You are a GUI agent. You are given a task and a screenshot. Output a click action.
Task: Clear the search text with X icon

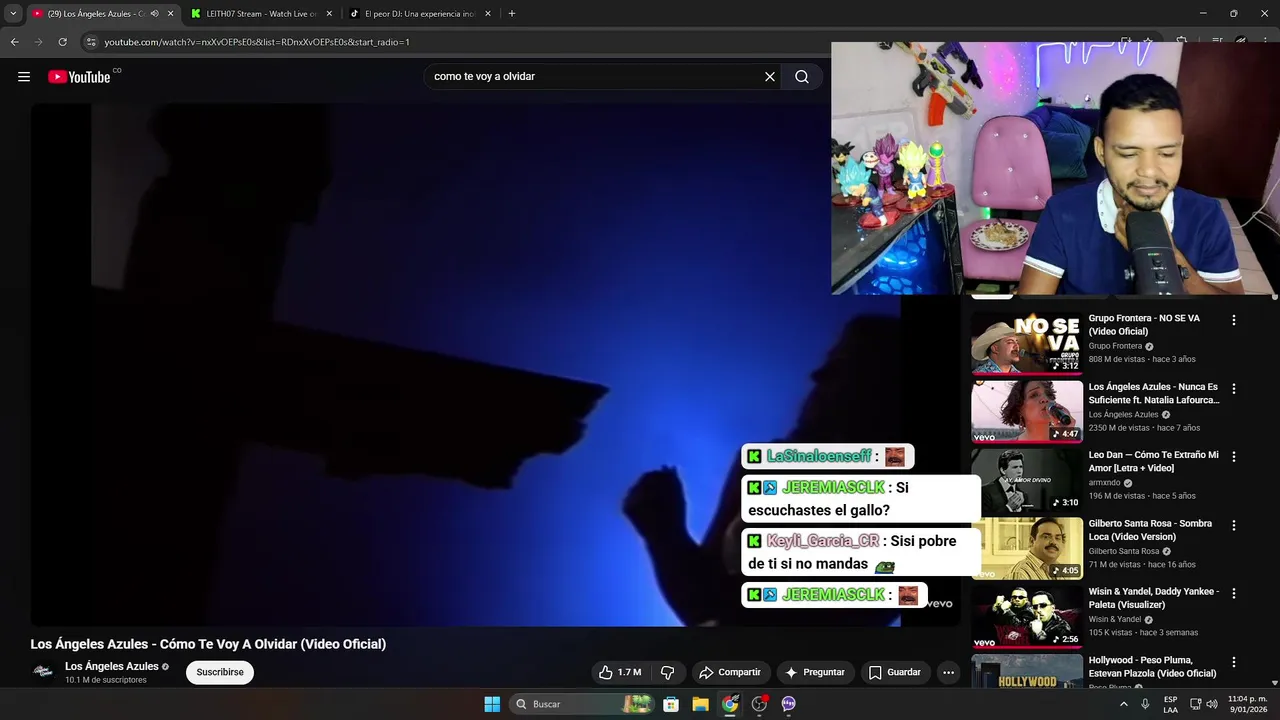click(770, 77)
